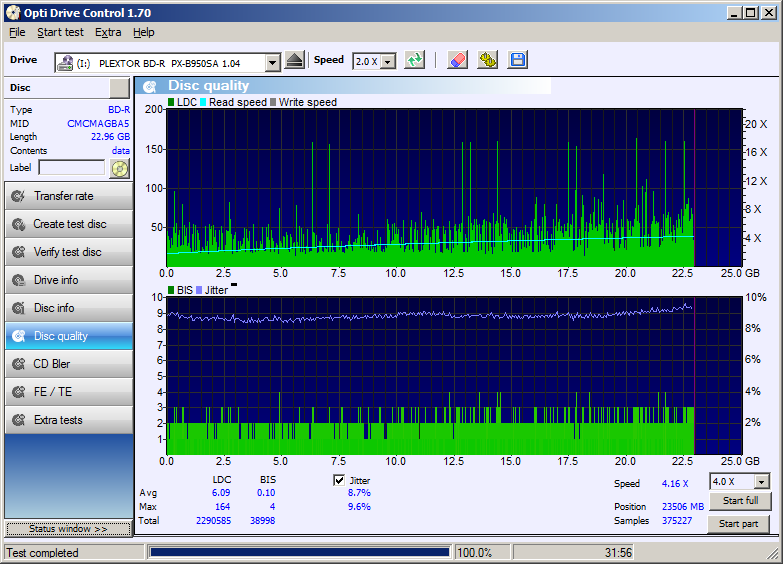Click the Jitter purple legend swatch
This screenshot has width=783, height=564.
pos(199,290)
